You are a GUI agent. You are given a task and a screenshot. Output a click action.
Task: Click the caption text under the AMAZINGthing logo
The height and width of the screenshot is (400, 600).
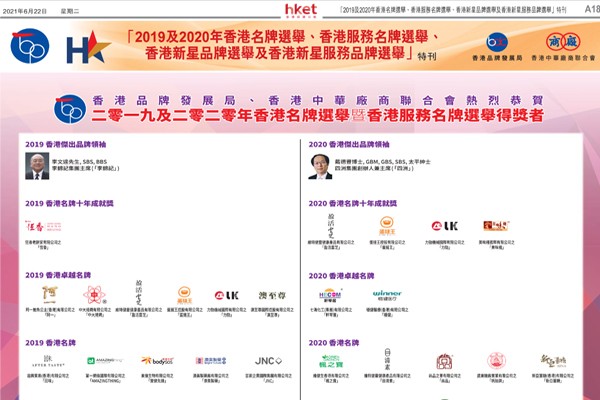[105, 378]
